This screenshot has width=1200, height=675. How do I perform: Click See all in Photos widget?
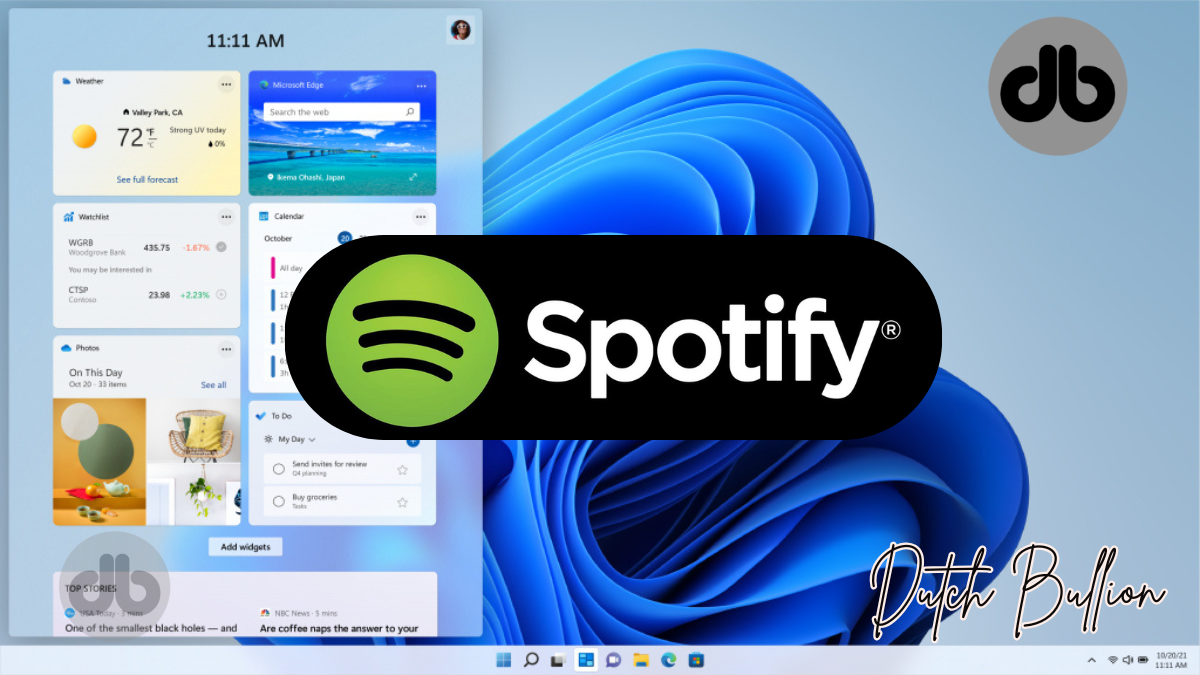(213, 385)
